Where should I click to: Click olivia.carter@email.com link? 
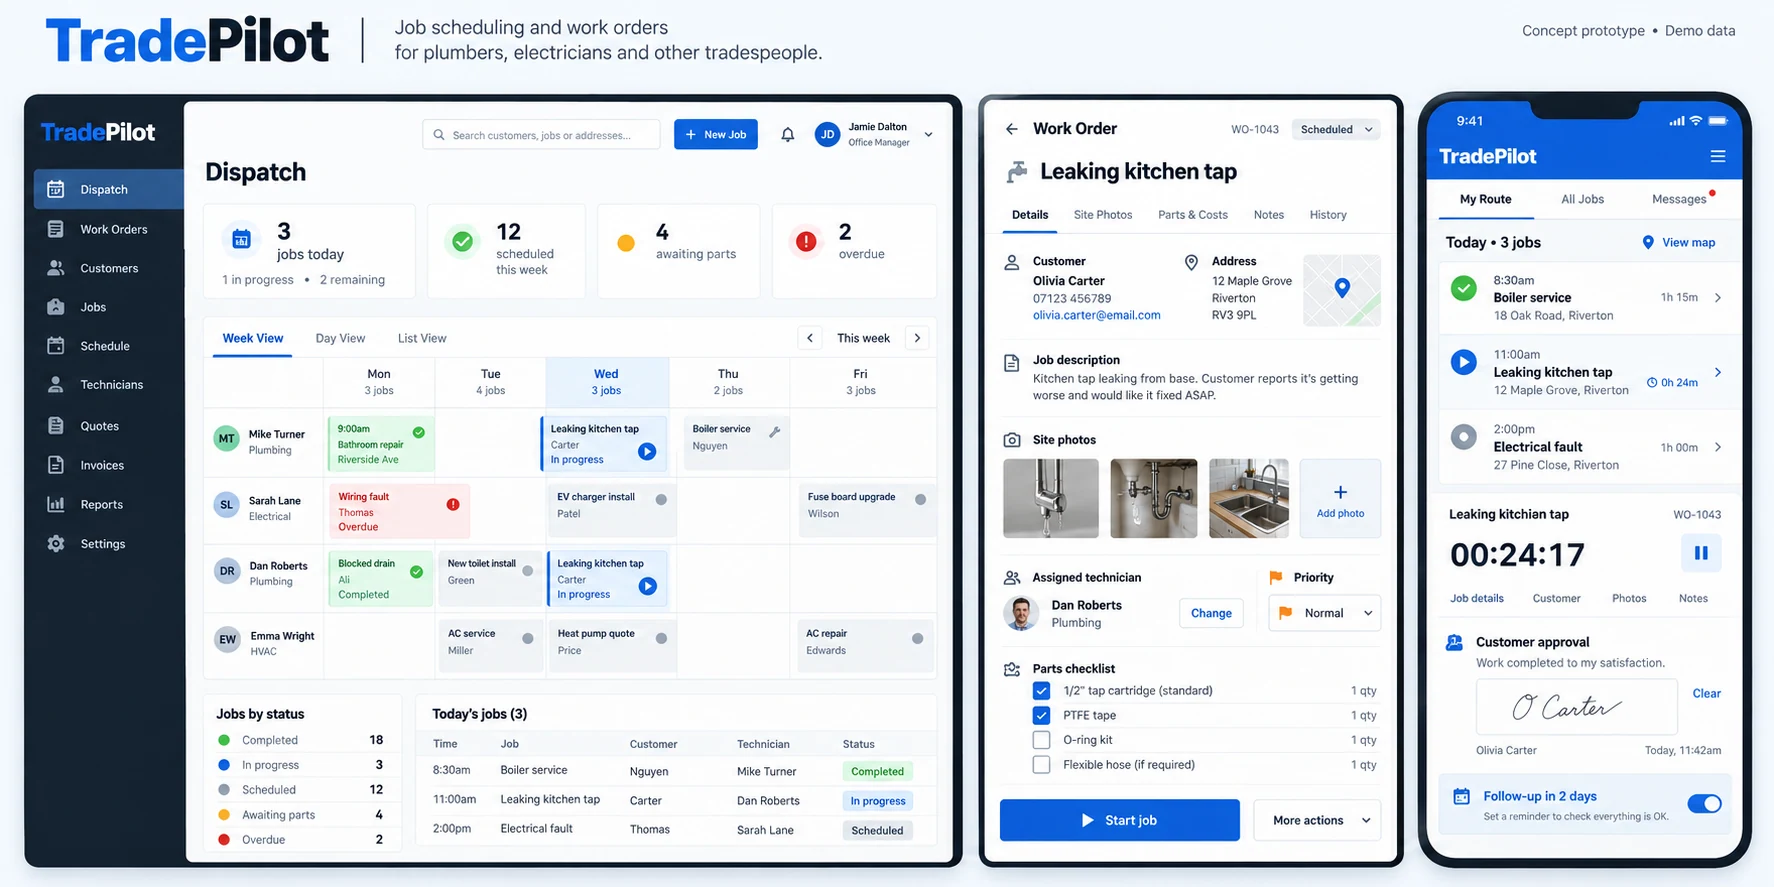click(x=1096, y=315)
